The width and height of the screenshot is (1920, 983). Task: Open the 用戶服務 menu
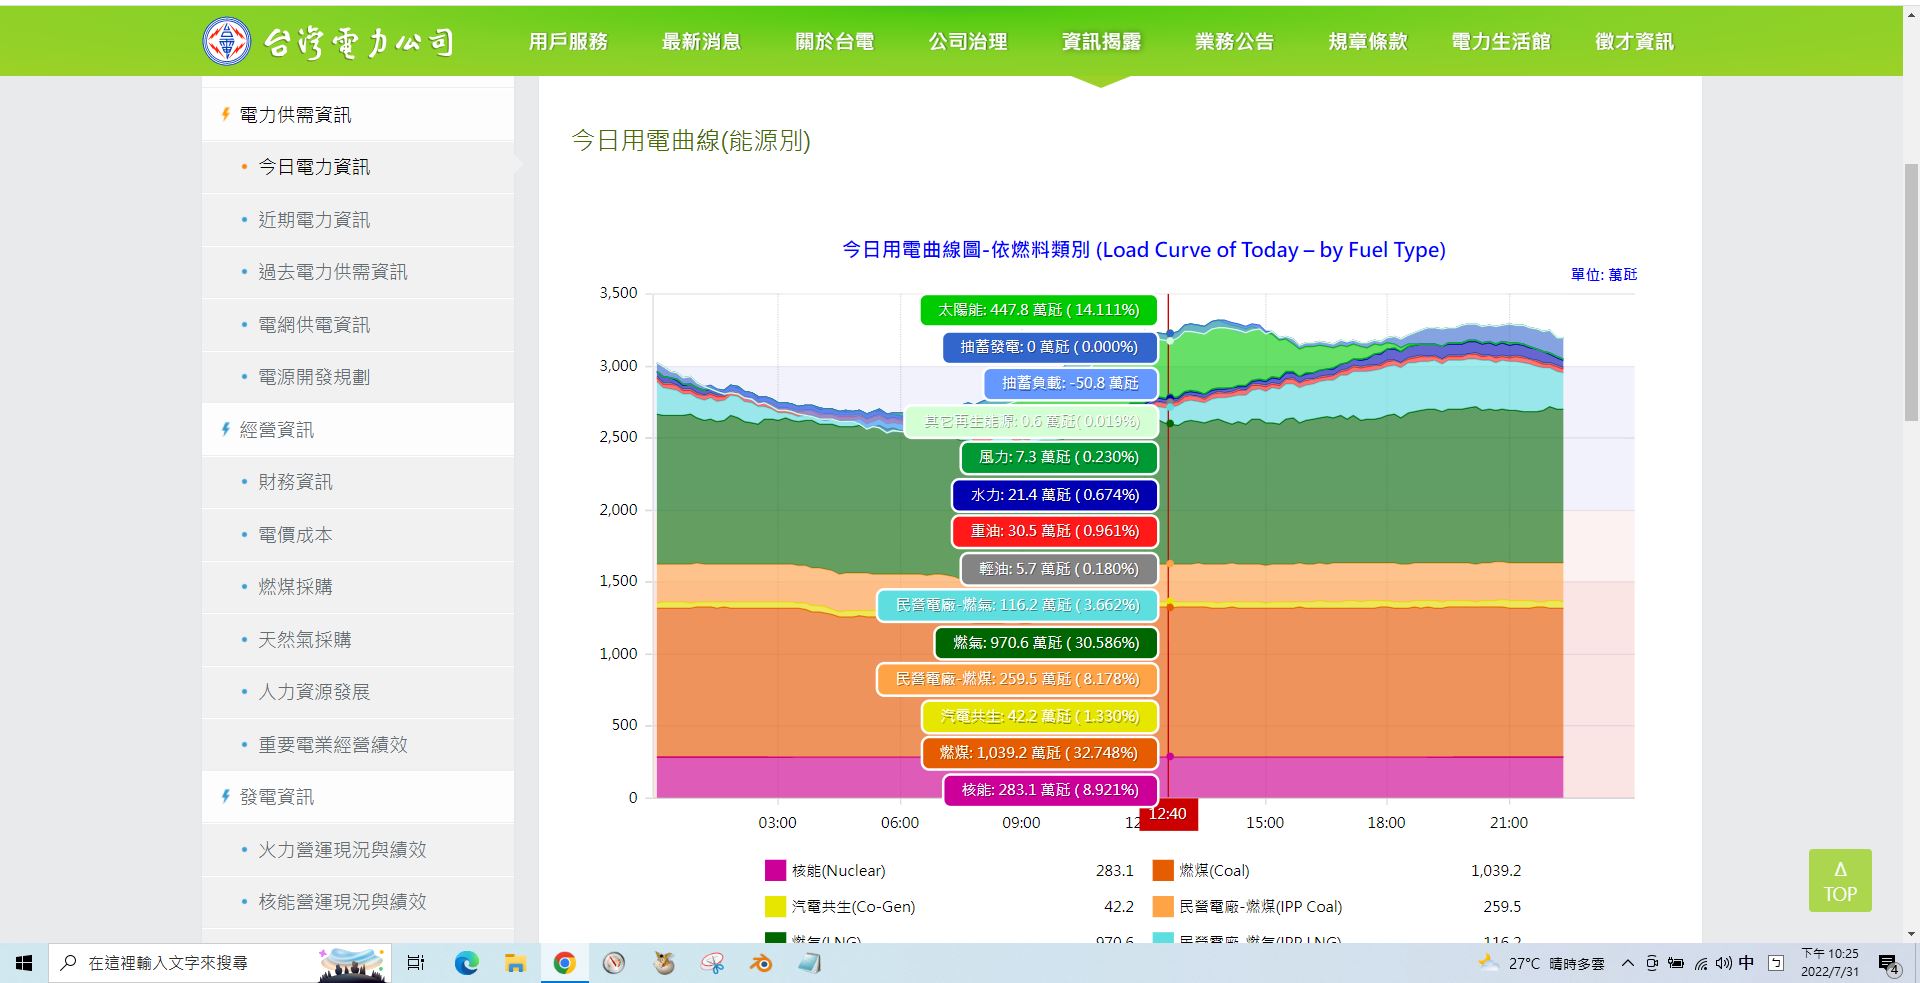(x=568, y=41)
